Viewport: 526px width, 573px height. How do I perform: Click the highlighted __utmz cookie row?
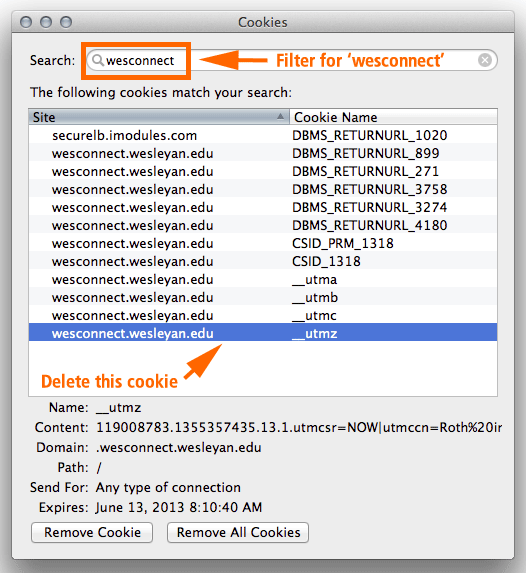click(x=263, y=333)
